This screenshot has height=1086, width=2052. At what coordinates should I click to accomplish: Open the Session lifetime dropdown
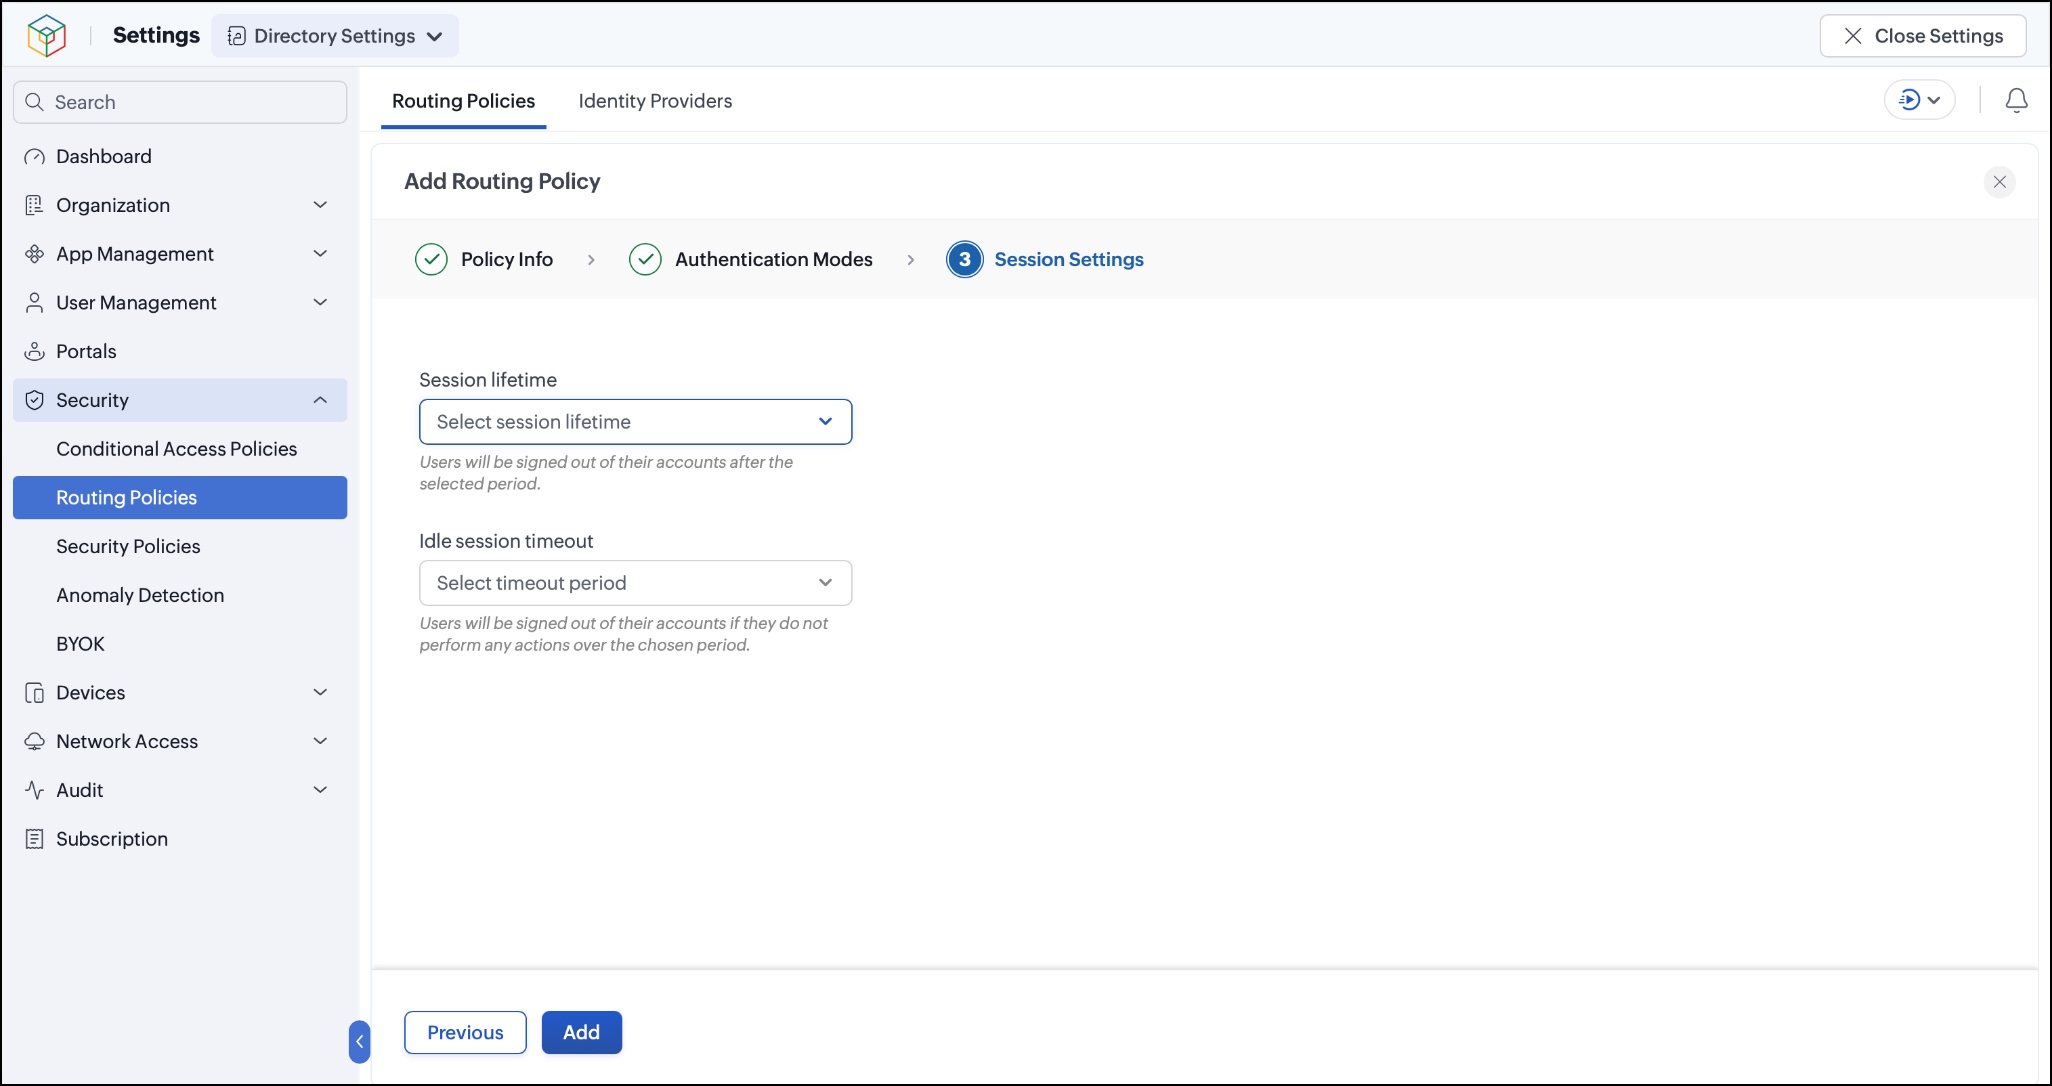pyautogui.click(x=636, y=422)
